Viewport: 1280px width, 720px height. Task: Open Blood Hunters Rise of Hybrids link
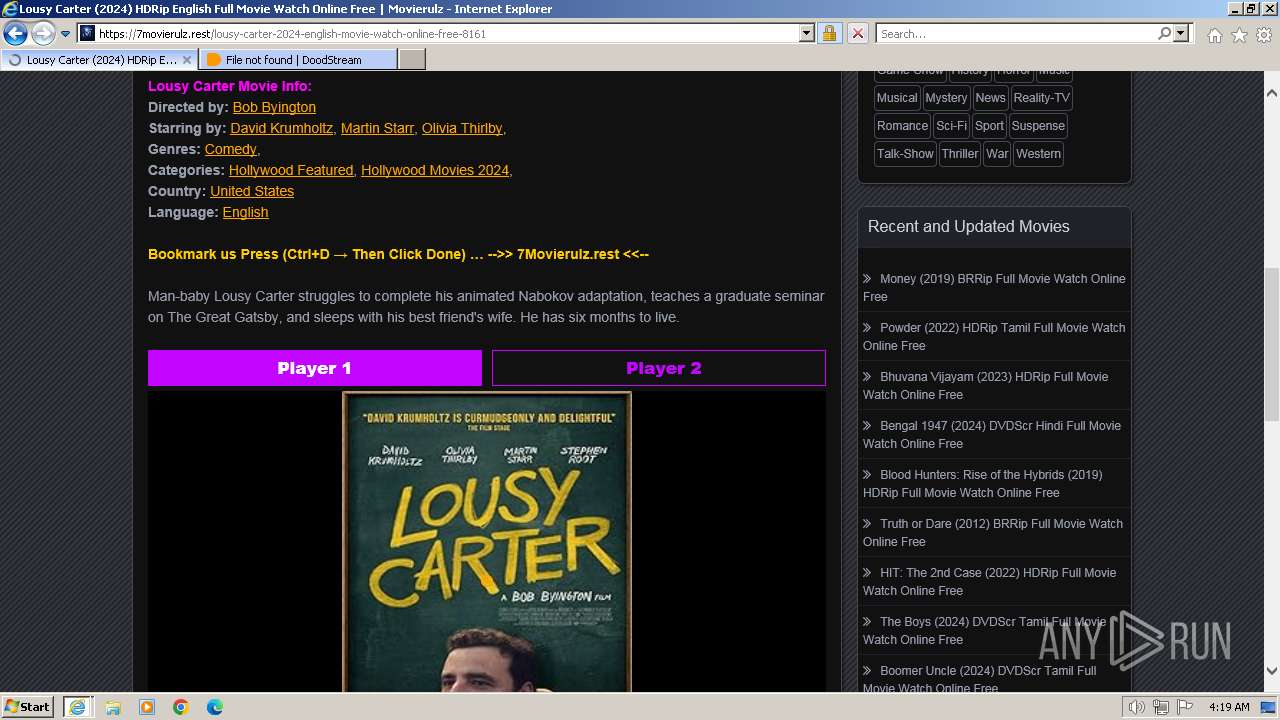[x=983, y=484]
